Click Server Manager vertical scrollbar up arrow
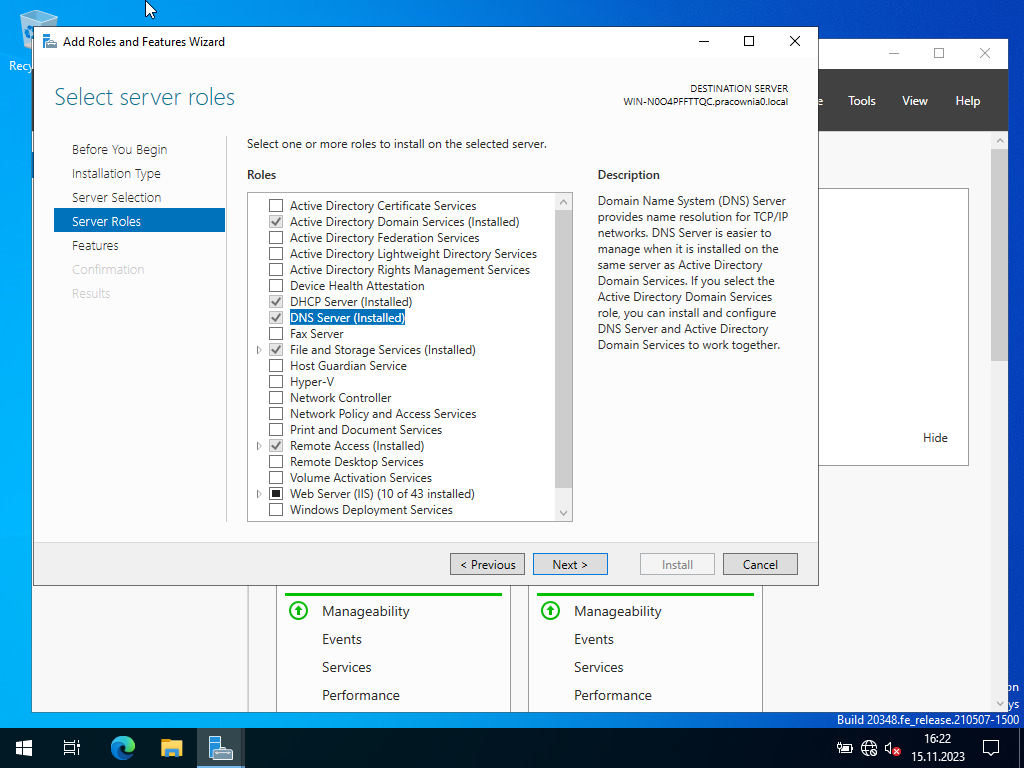 [1000, 140]
